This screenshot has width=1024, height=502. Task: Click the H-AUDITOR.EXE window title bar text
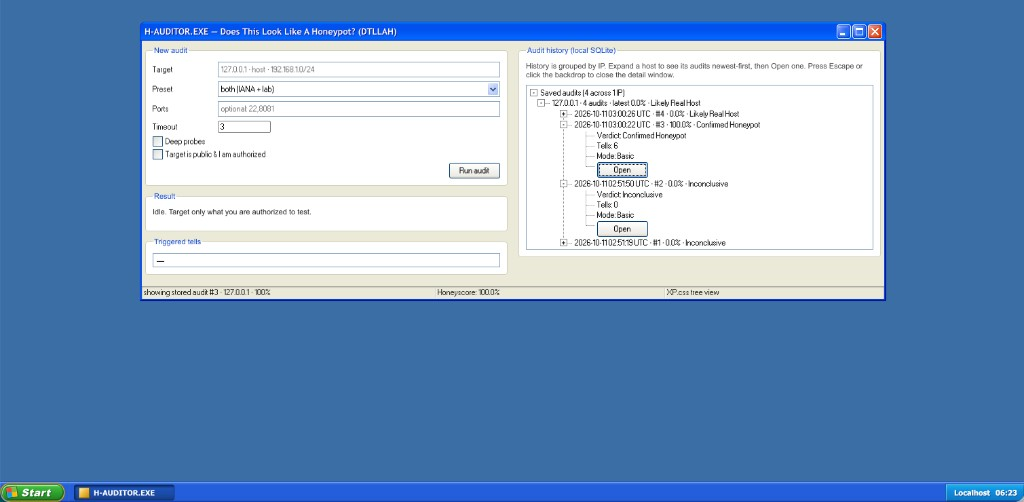(x=270, y=31)
